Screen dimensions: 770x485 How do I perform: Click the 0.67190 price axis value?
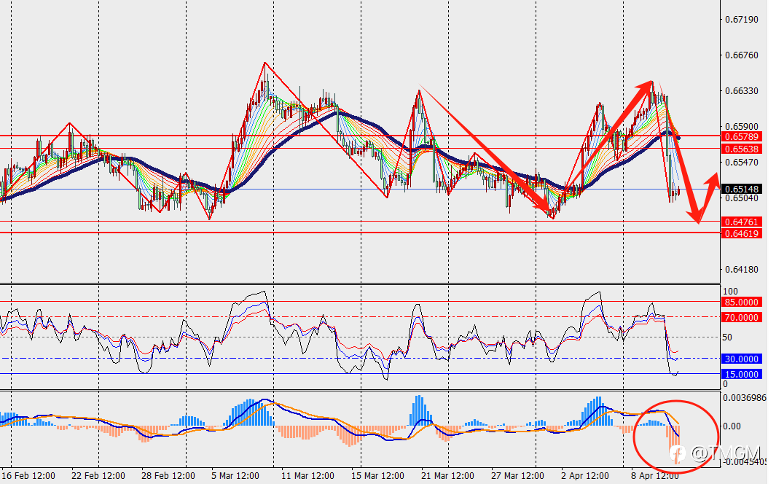click(x=742, y=20)
